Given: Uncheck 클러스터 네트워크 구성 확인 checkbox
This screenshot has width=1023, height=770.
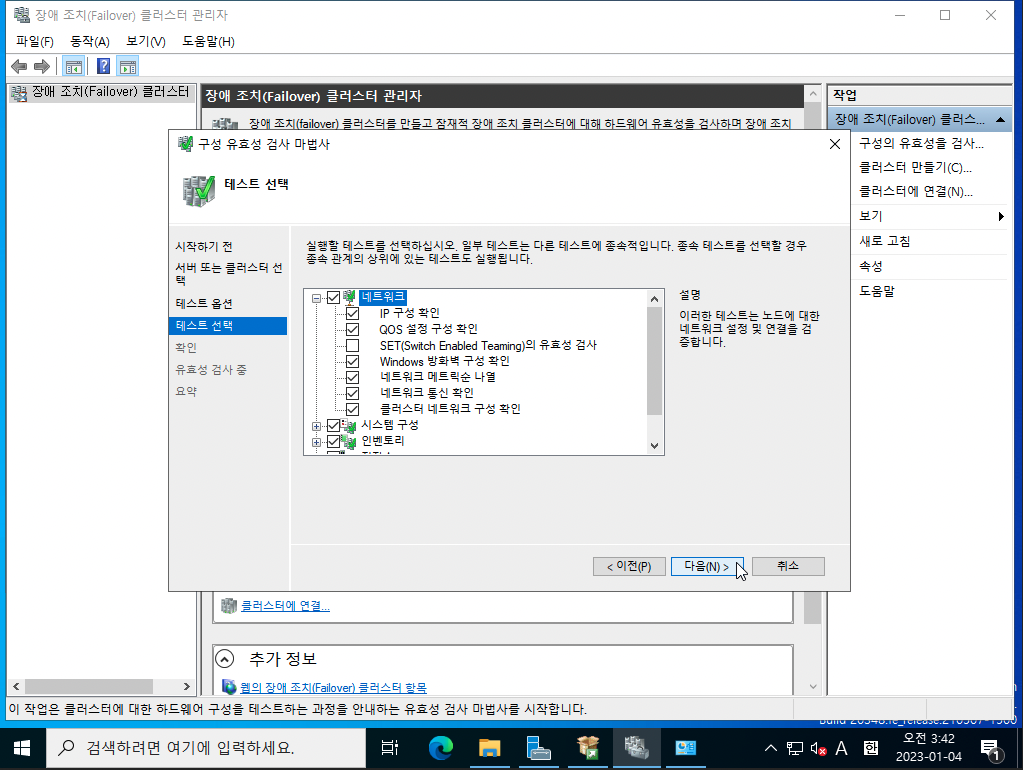Looking at the screenshot, I should [352, 409].
